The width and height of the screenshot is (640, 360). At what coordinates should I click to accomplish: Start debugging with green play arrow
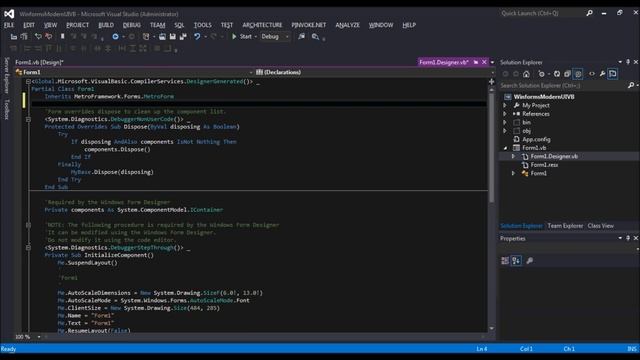tap(234, 37)
